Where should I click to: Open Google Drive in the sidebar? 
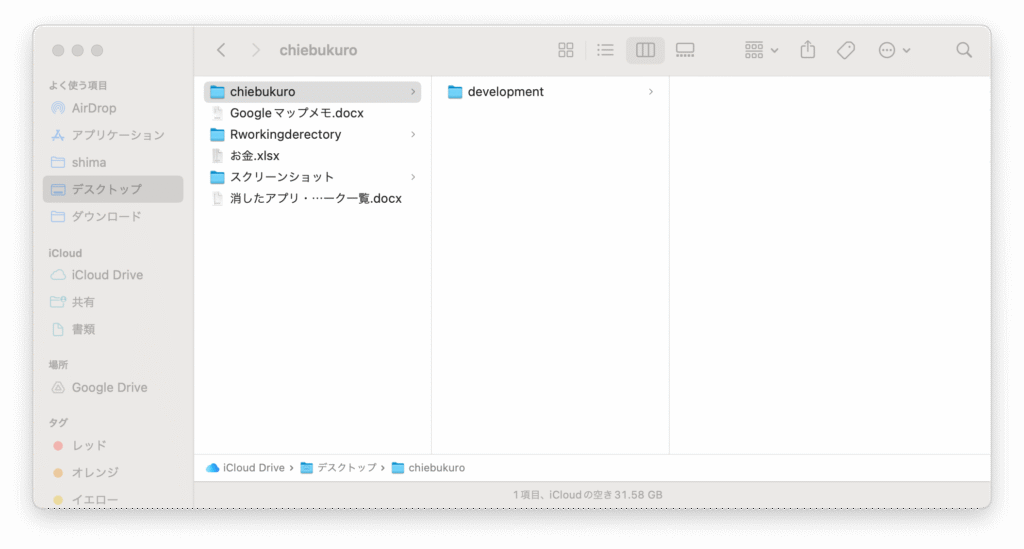tap(112, 388)
